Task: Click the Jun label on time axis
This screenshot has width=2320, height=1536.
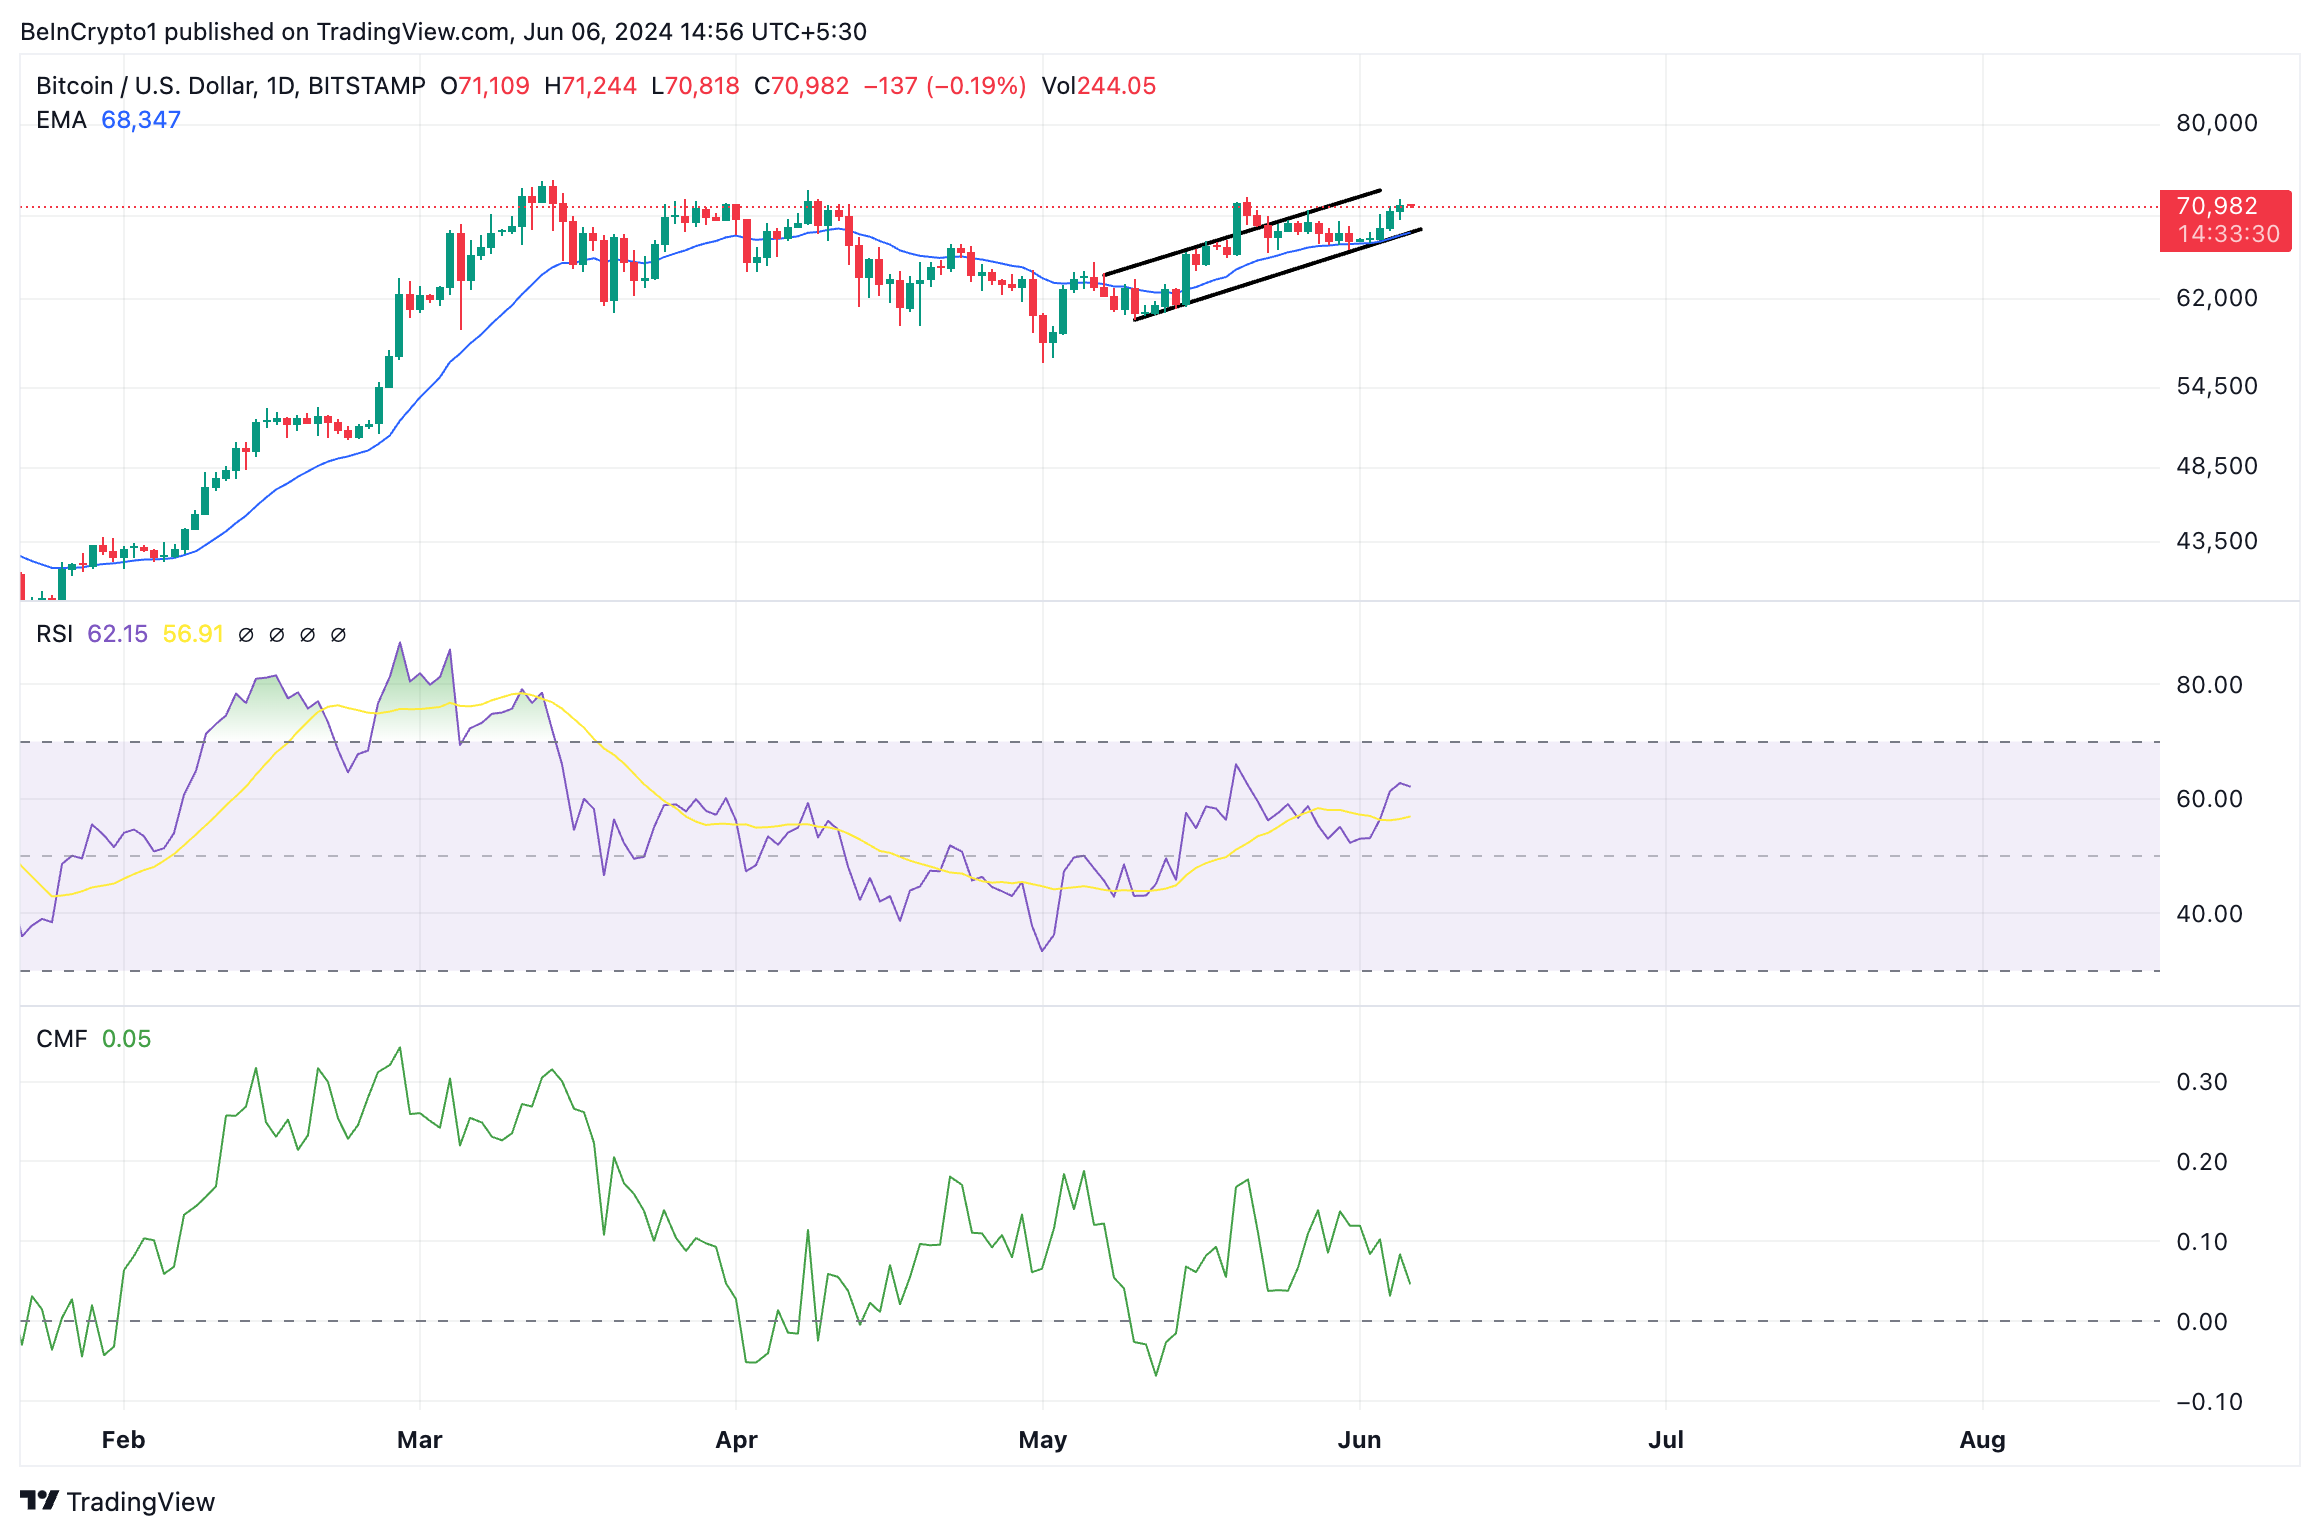Action: (1359, 1440)
